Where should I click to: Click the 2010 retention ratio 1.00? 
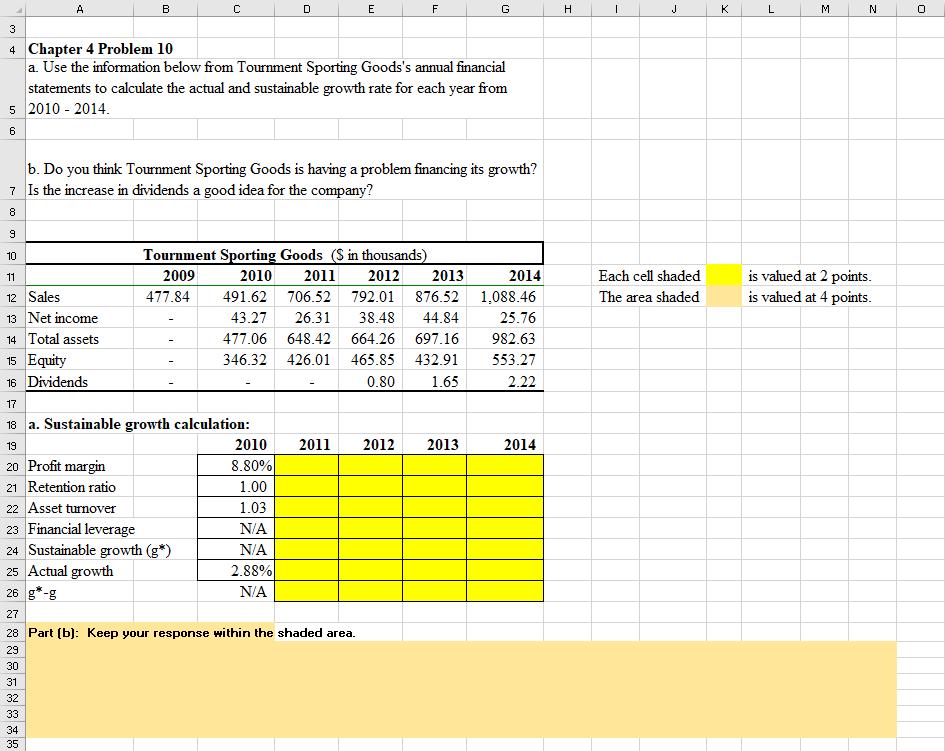pos(253,487)
